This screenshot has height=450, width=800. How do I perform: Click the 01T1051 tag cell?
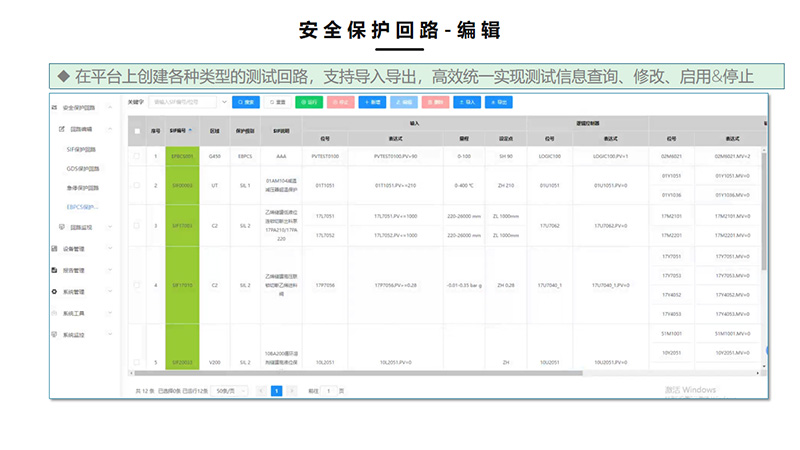(x=325, y=185)
